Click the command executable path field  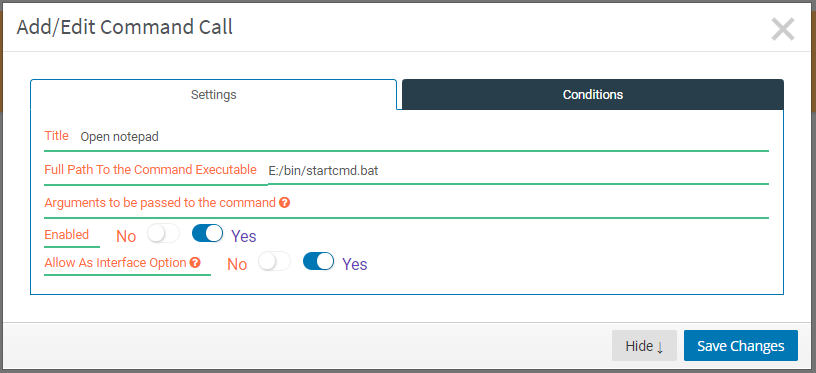tap(518, 171)
